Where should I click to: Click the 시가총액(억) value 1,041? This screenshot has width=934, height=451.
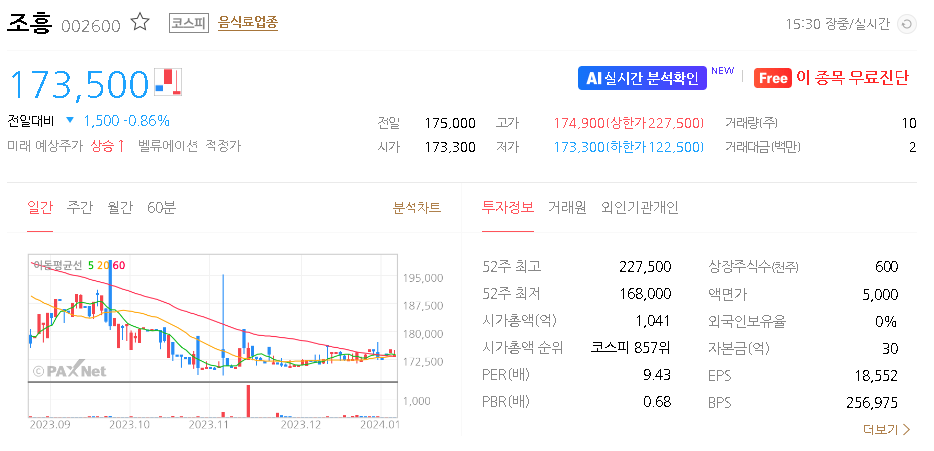(x=653, y=321)
